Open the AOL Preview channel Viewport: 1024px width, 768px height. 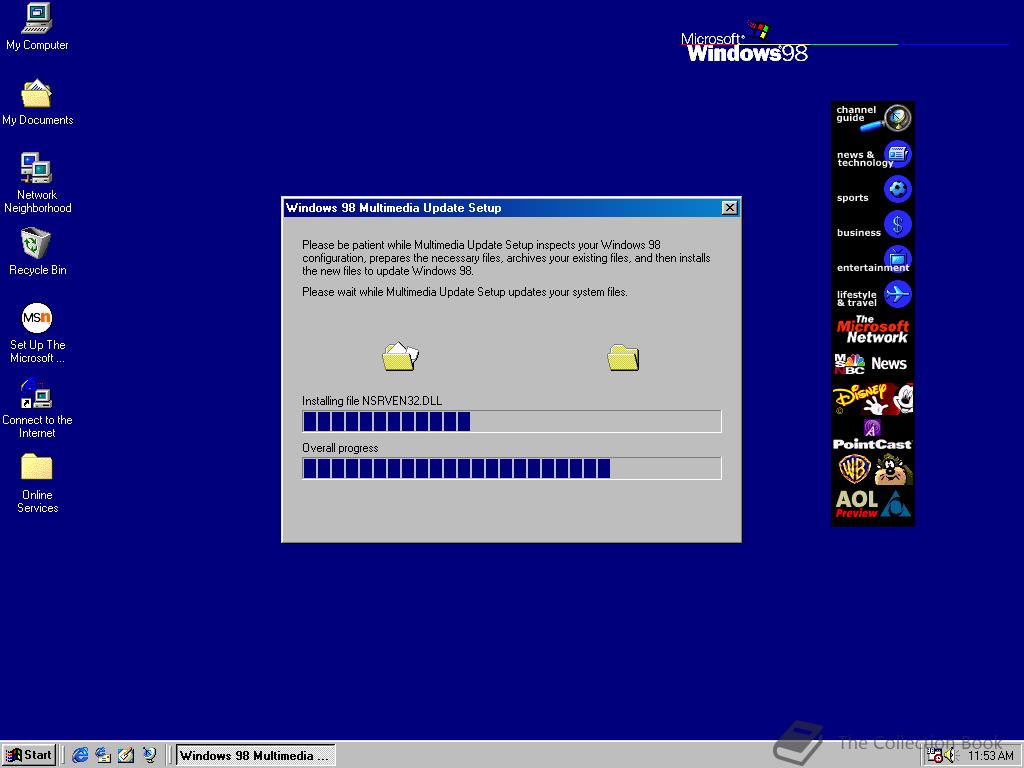point(872,505)
